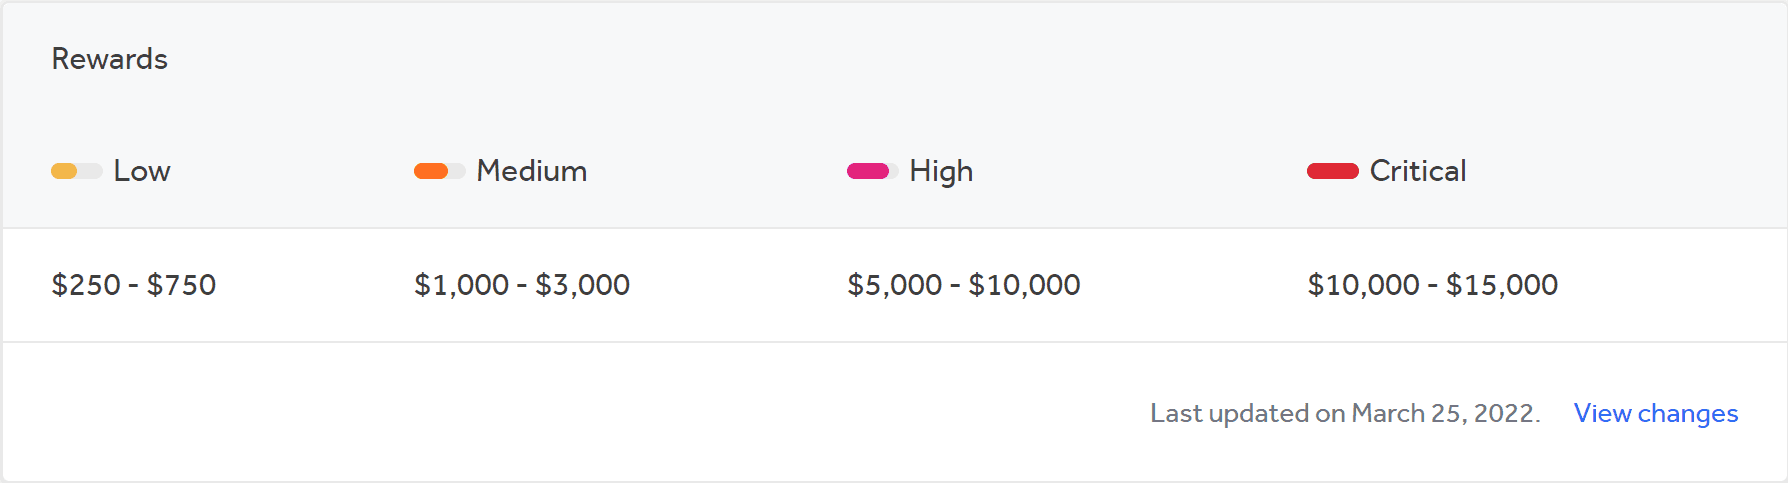1788x483 pixels.
Task: Click the $10,000 - $15,000 reward range
Action: click(1433, 285)
